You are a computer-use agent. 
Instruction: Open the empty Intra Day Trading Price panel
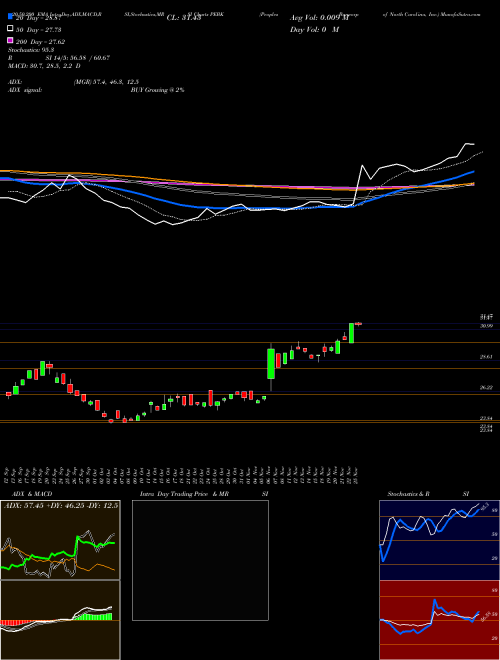(200, 560)
